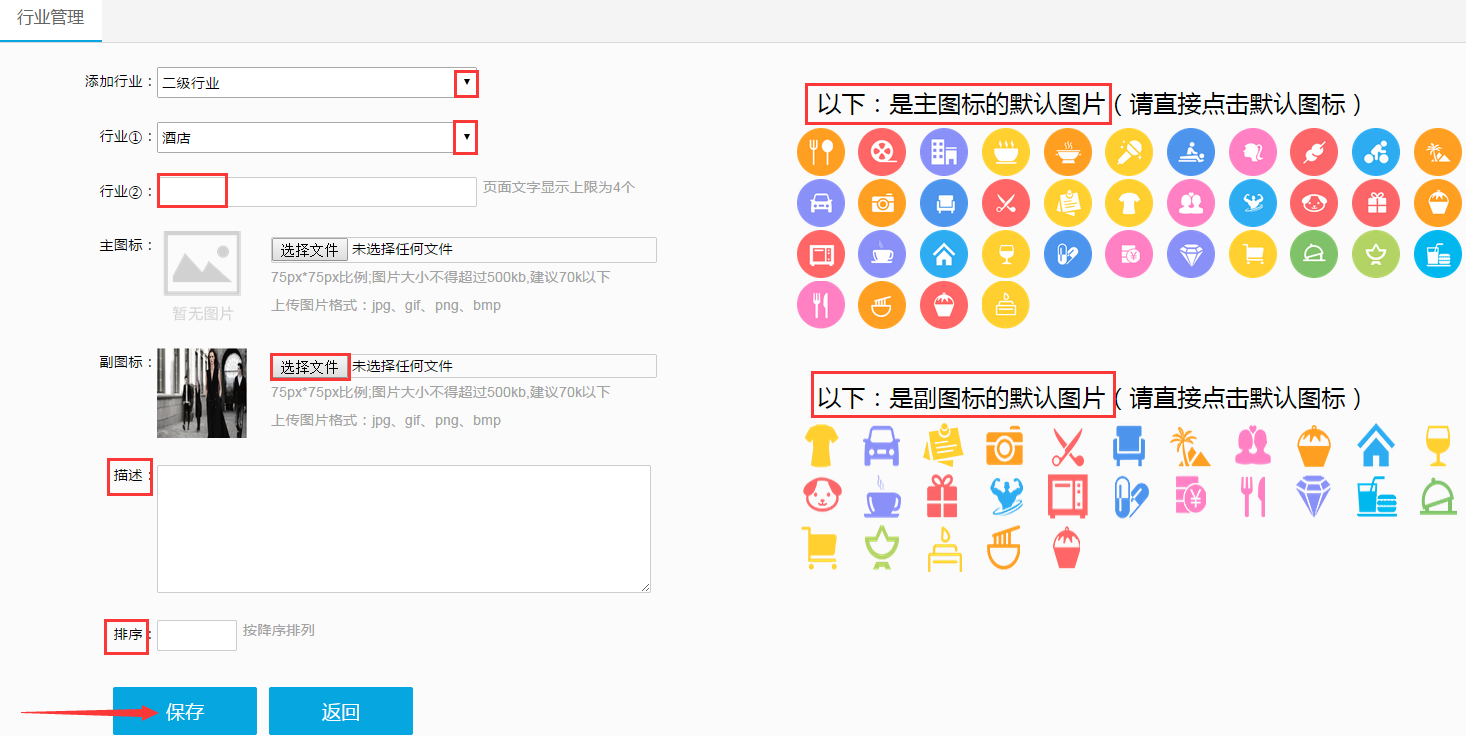Choose the flat red scissors sub icon
1466x736 pixels.
click(x=1067, y=447)
